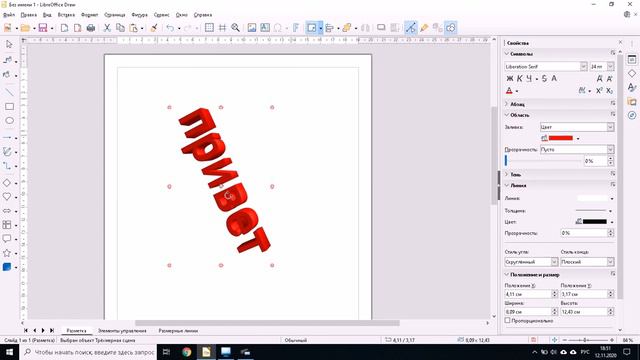Pick the Line tool in the drawing toolbar
This screenshot has height=360, width=640.
tap(9, 92)
